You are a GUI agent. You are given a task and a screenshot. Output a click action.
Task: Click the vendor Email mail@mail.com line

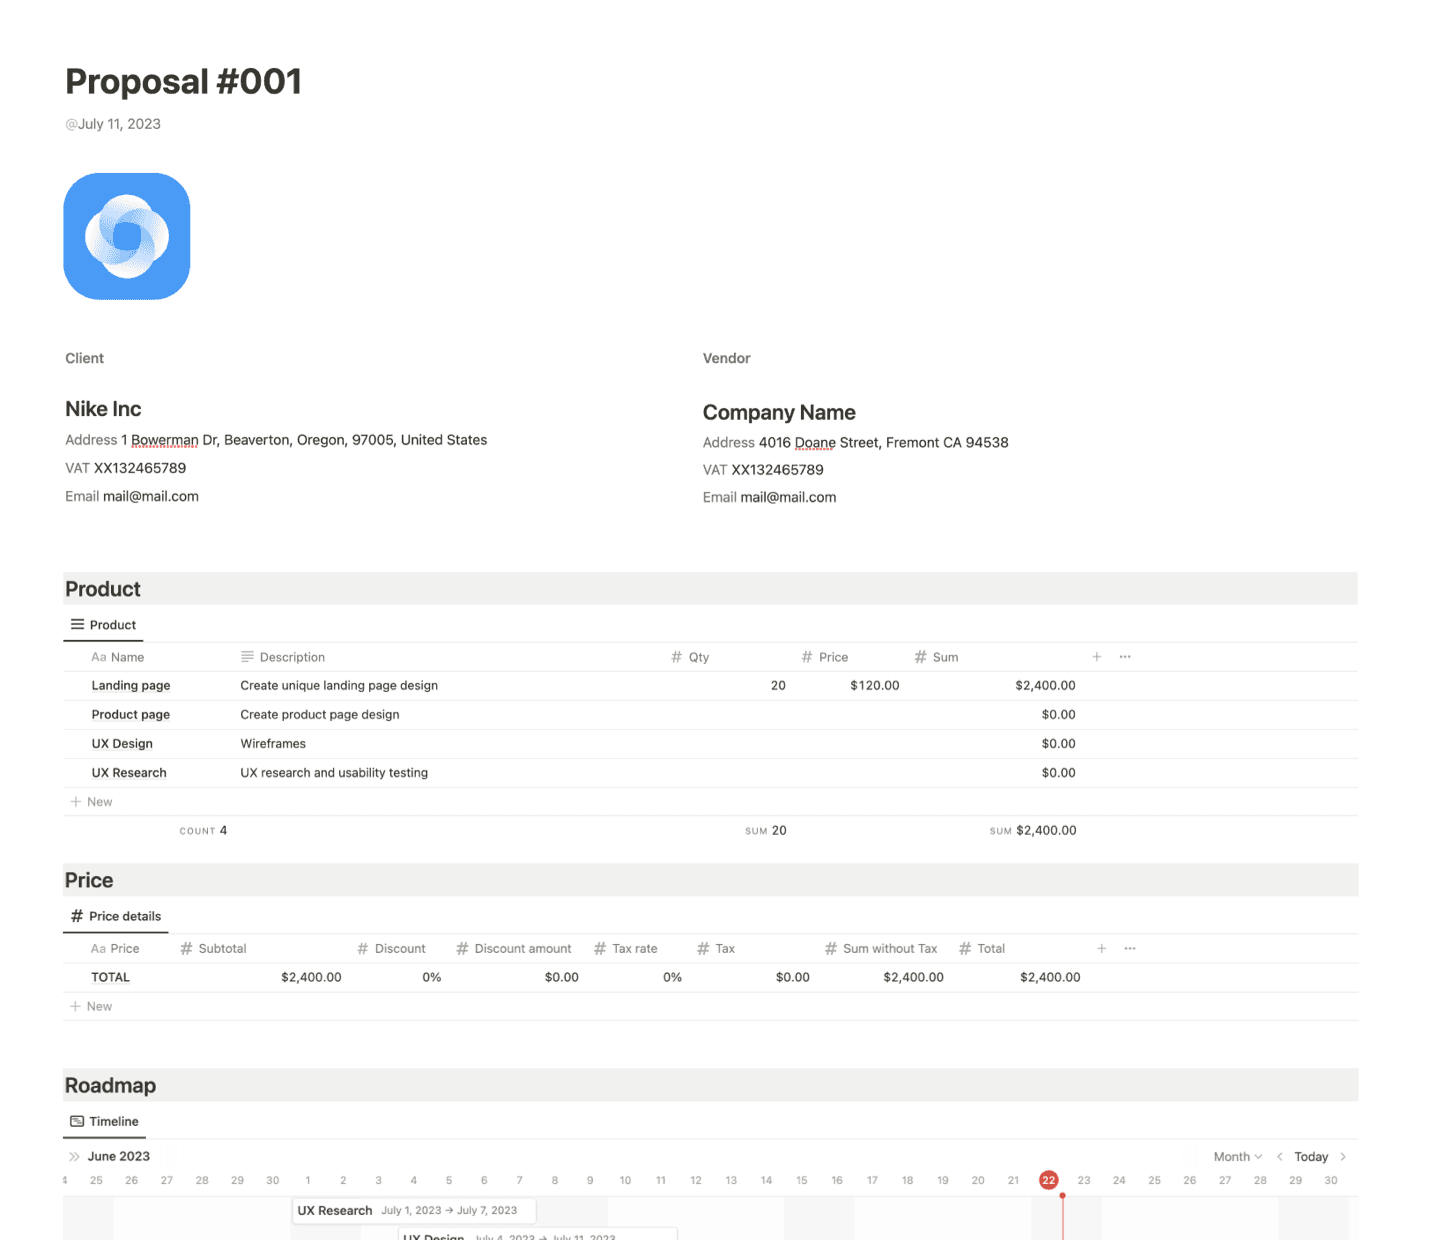pos(770,497)
